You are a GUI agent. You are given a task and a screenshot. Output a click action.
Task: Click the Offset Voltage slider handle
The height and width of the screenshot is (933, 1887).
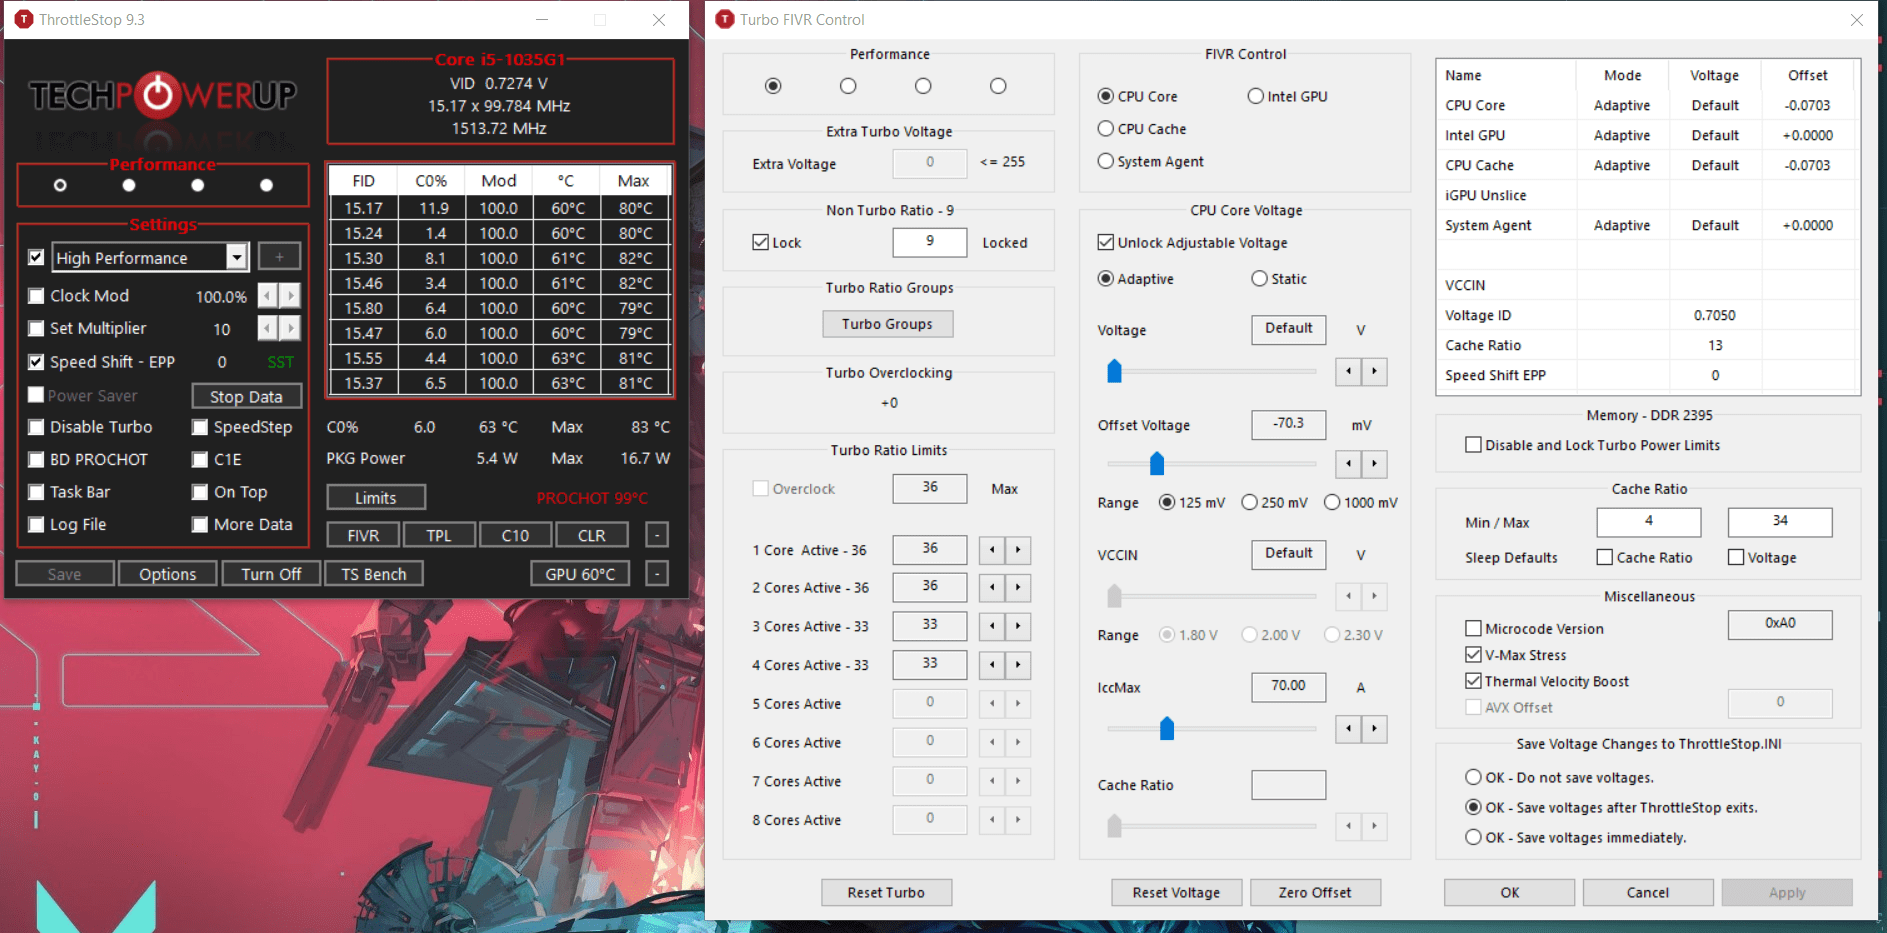1157,463
